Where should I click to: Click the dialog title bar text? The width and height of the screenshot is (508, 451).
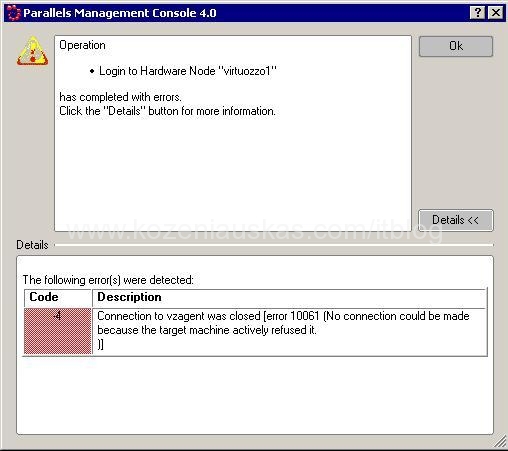(120, 13)
